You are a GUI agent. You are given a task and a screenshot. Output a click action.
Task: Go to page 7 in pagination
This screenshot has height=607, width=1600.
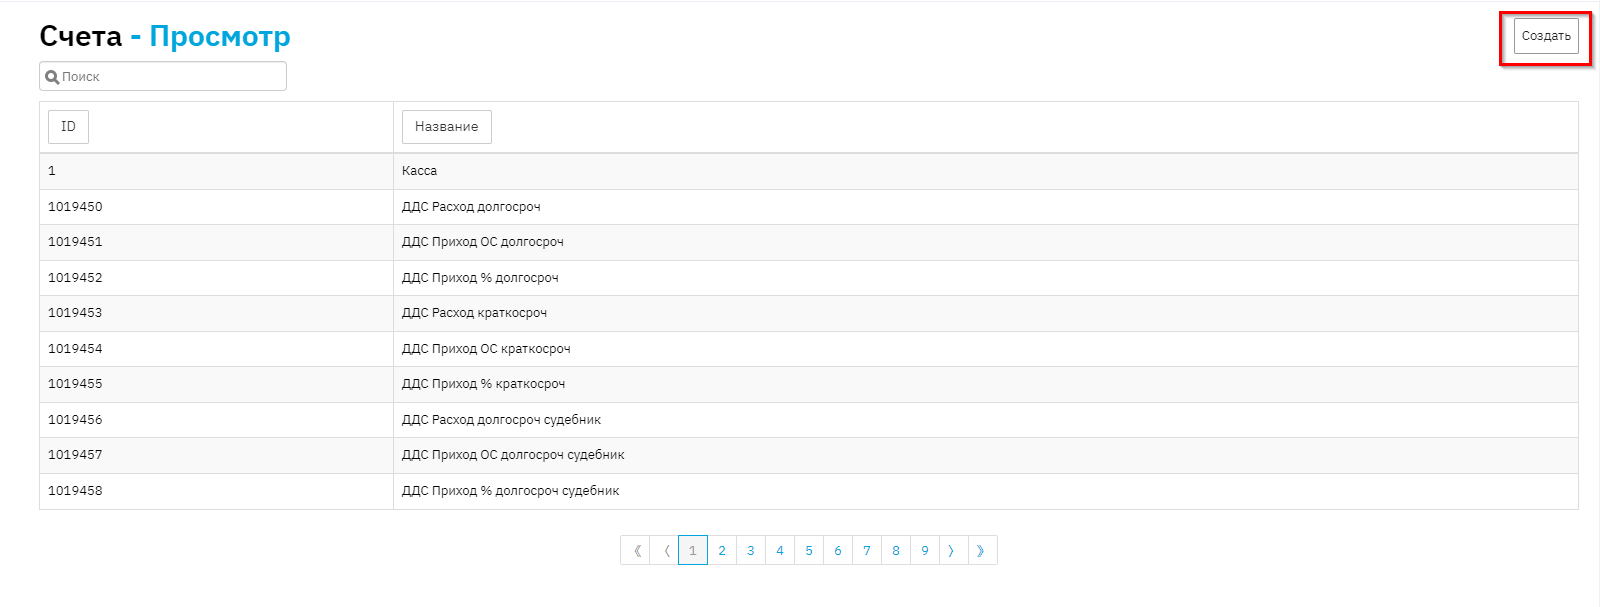click(867, 551)
